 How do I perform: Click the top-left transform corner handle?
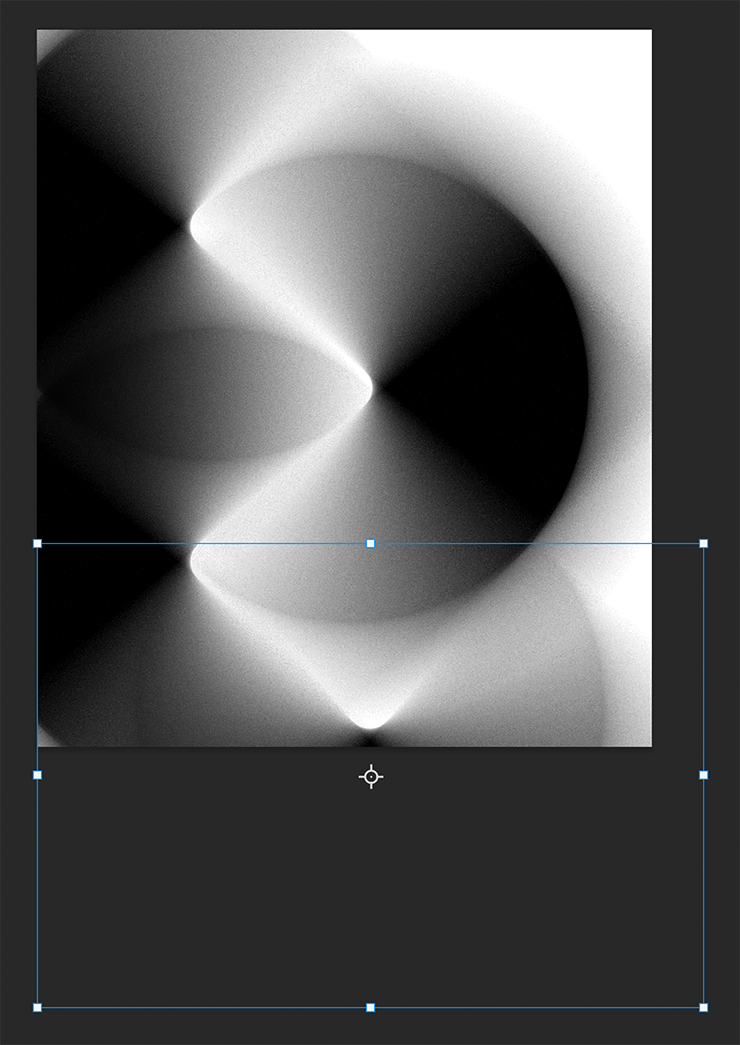pyautogui.click(x=38, y=544)
